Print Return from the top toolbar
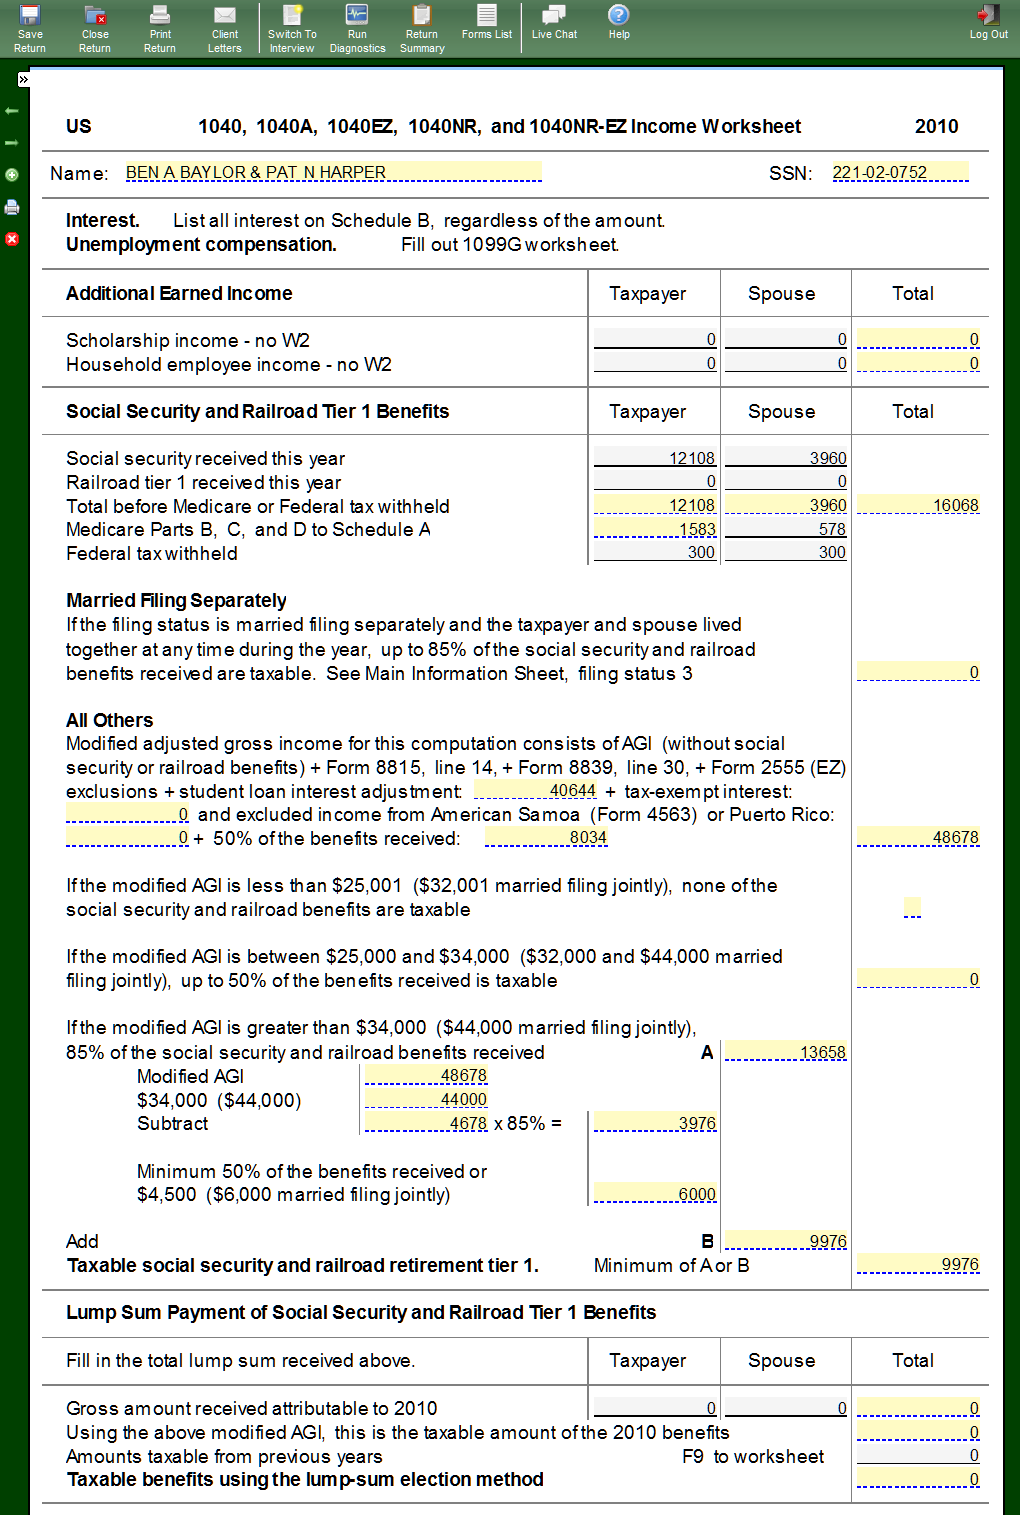This screenshot has width=1020, height=1515. pos(160,28)
